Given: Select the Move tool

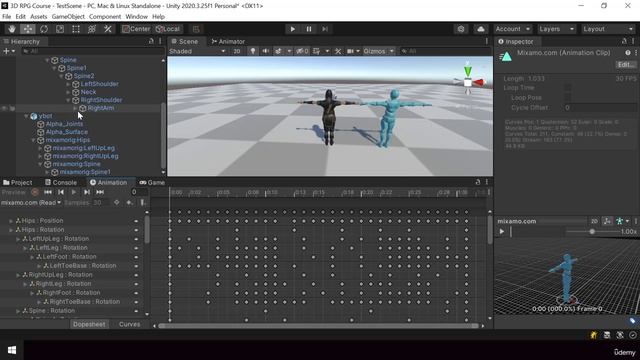Looking at the screenshot, I should point(28,29).
